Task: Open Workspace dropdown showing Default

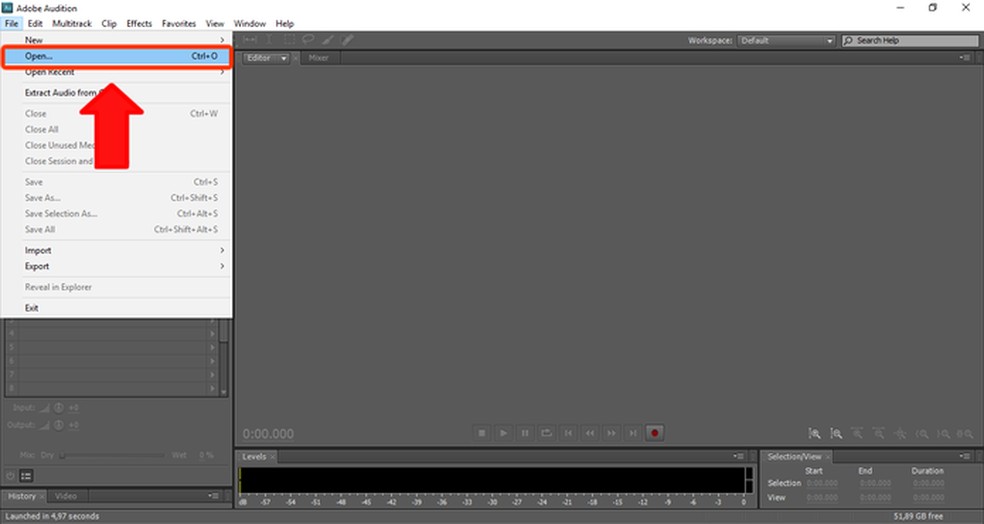Action: [787, 40]
